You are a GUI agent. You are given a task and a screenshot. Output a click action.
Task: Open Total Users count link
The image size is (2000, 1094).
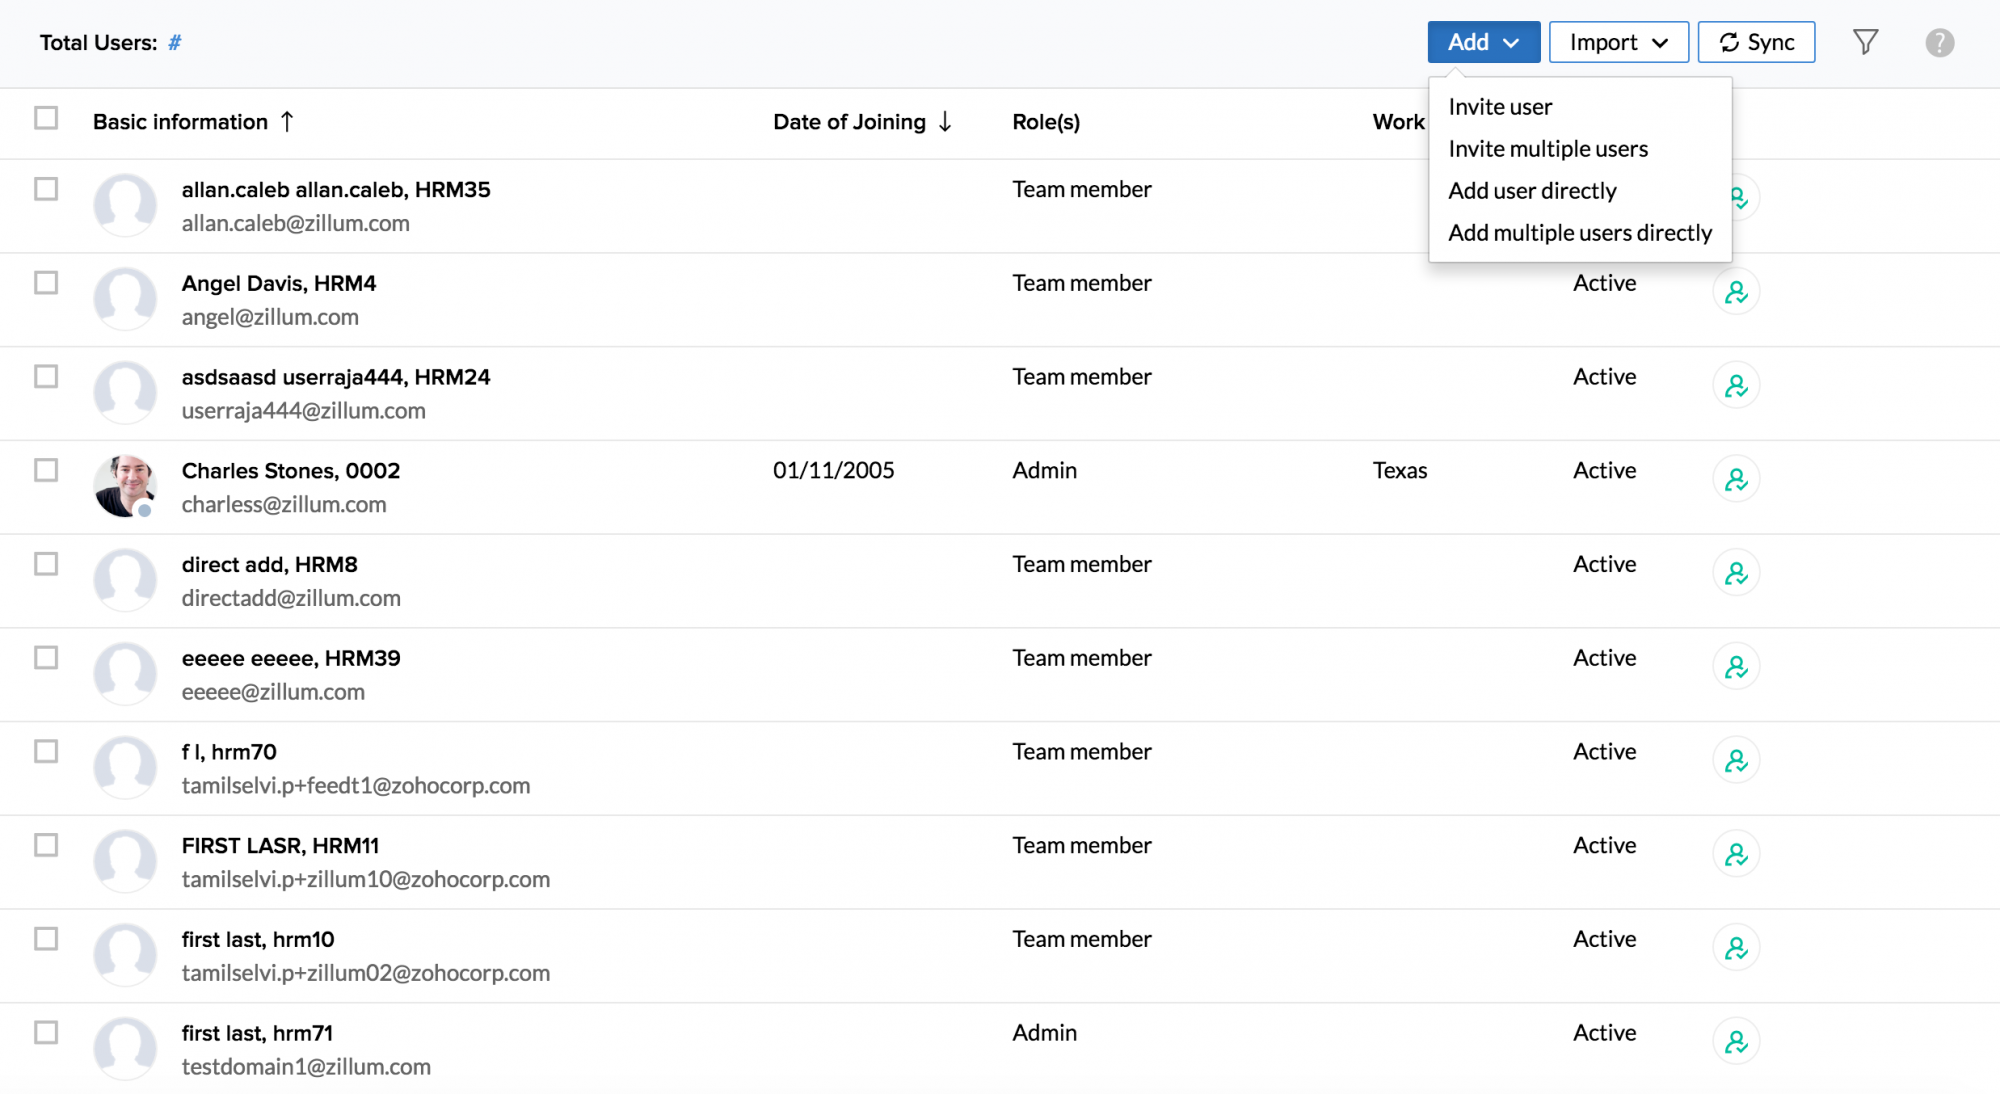coord(174,43)
